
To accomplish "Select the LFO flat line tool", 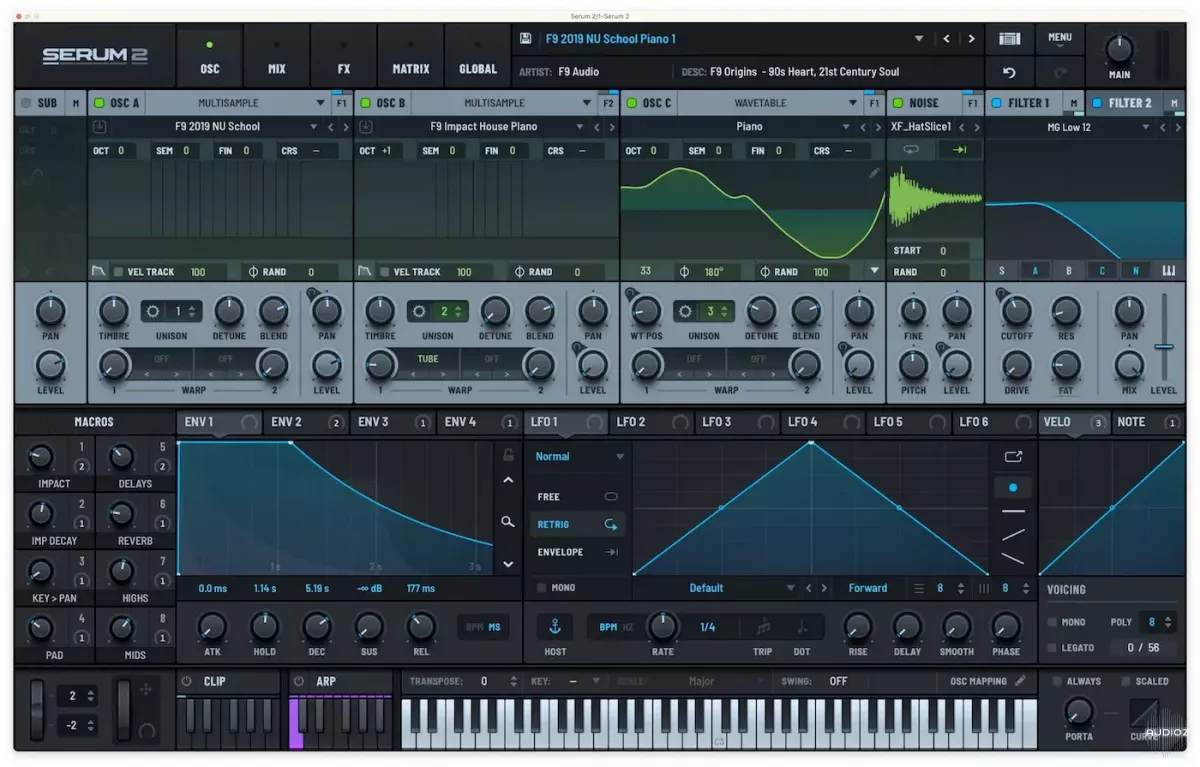I will click(1013, 512).
